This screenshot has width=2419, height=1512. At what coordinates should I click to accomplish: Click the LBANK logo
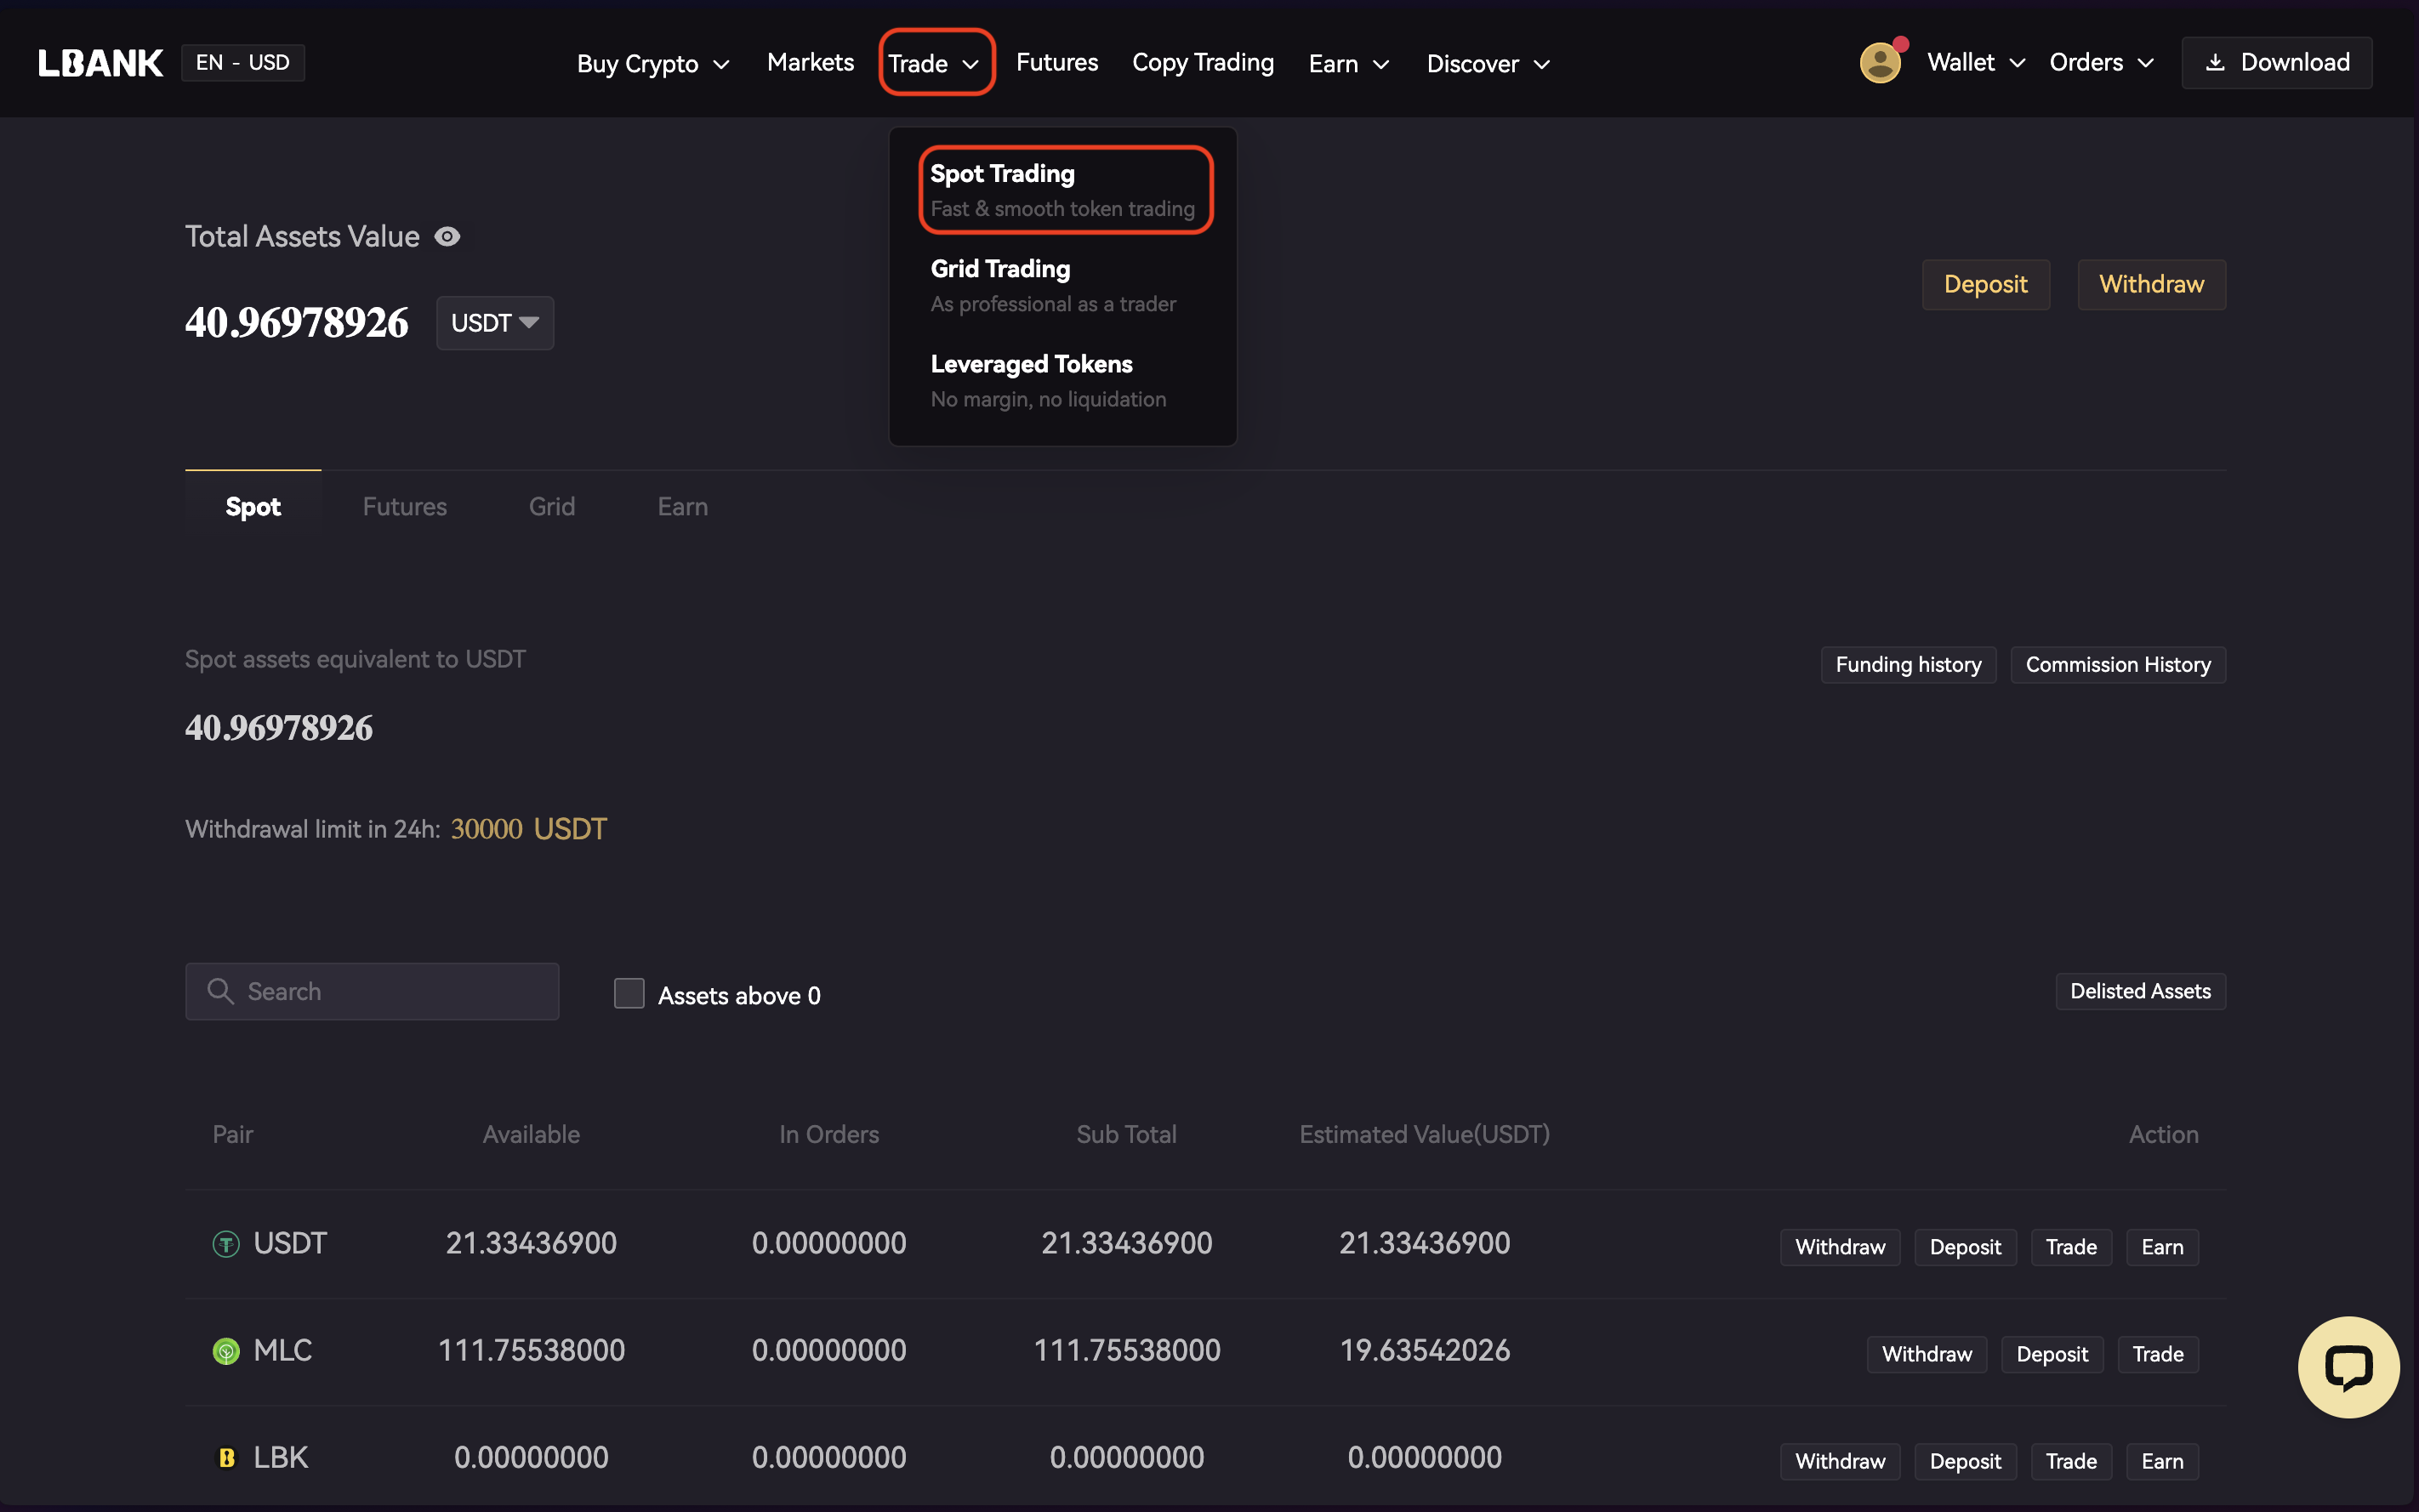[x=100, y=63]
